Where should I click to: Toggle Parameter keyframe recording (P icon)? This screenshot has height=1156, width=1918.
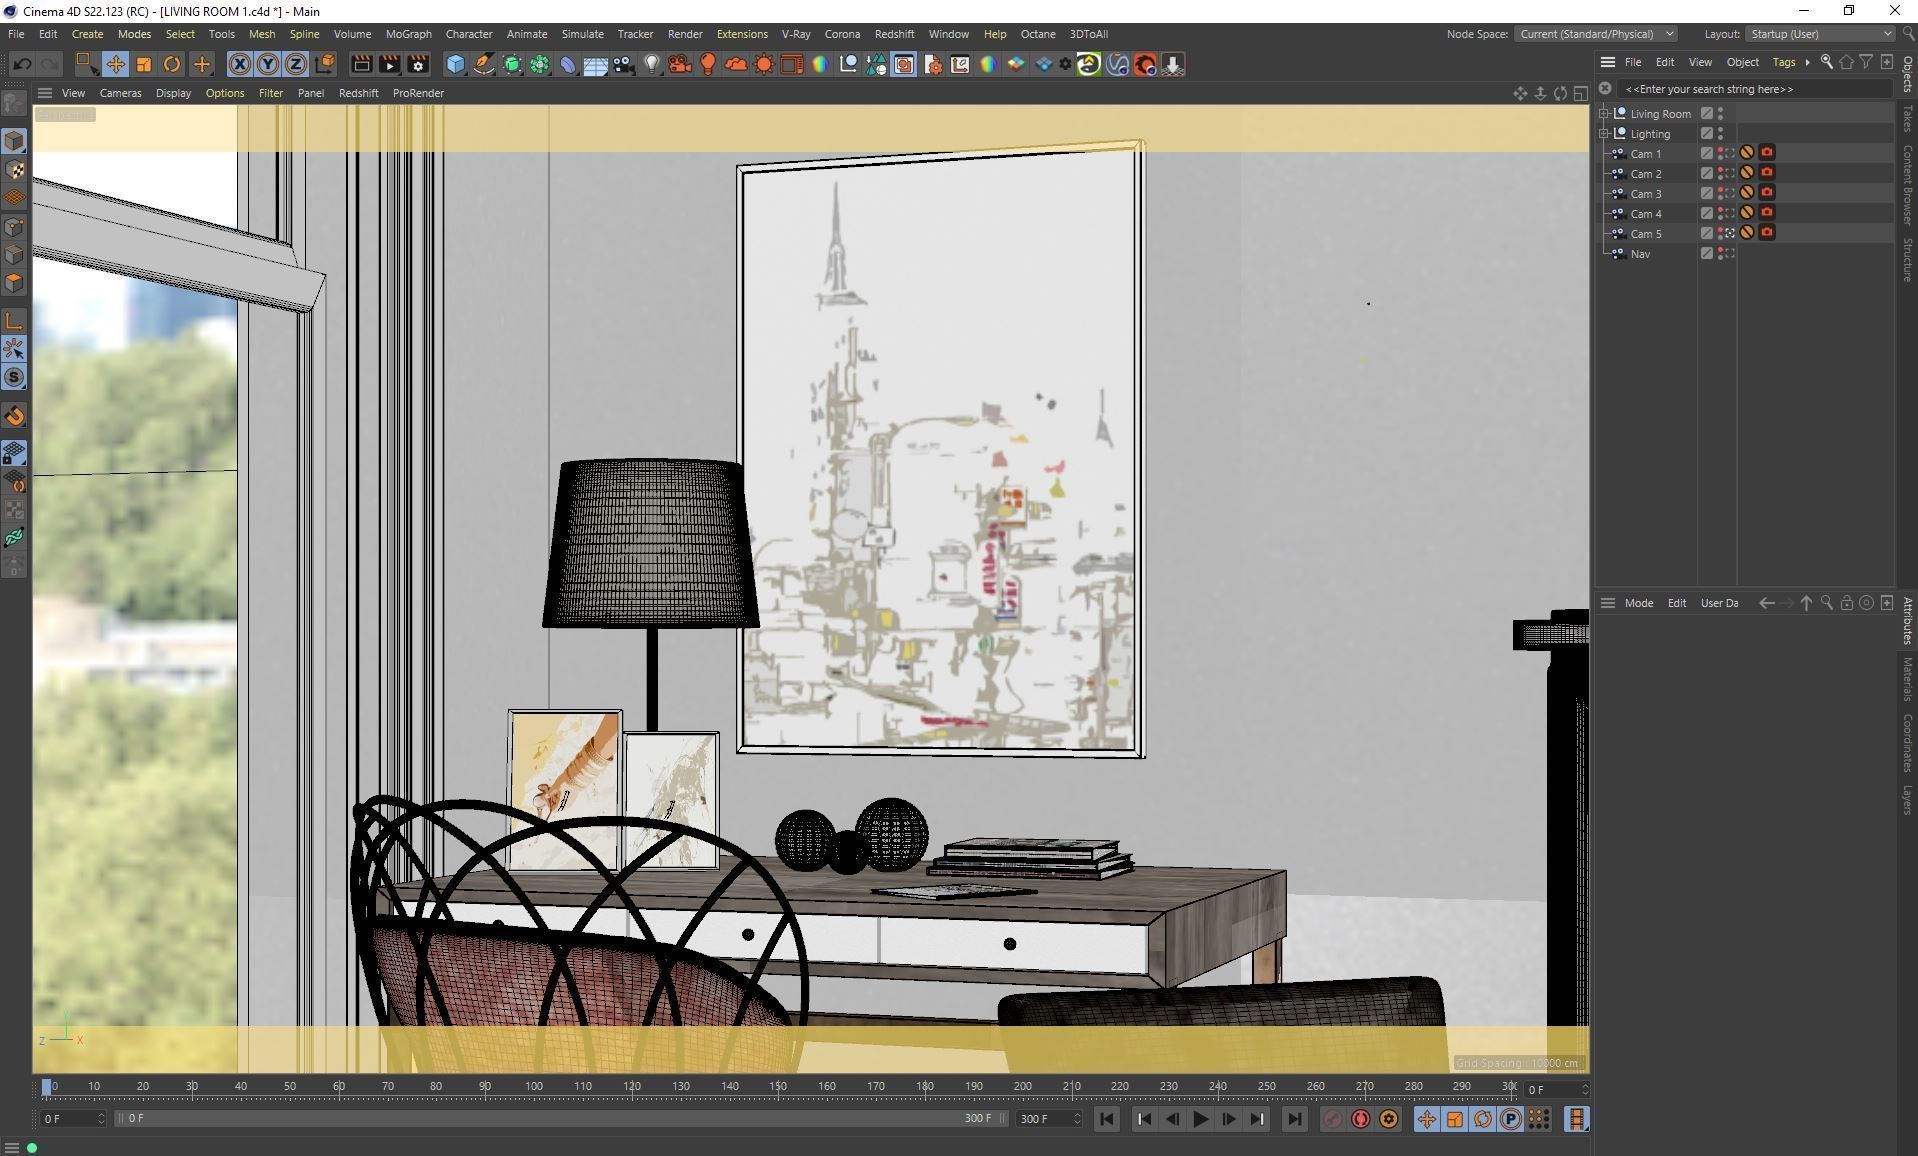coord(1511,1119)
